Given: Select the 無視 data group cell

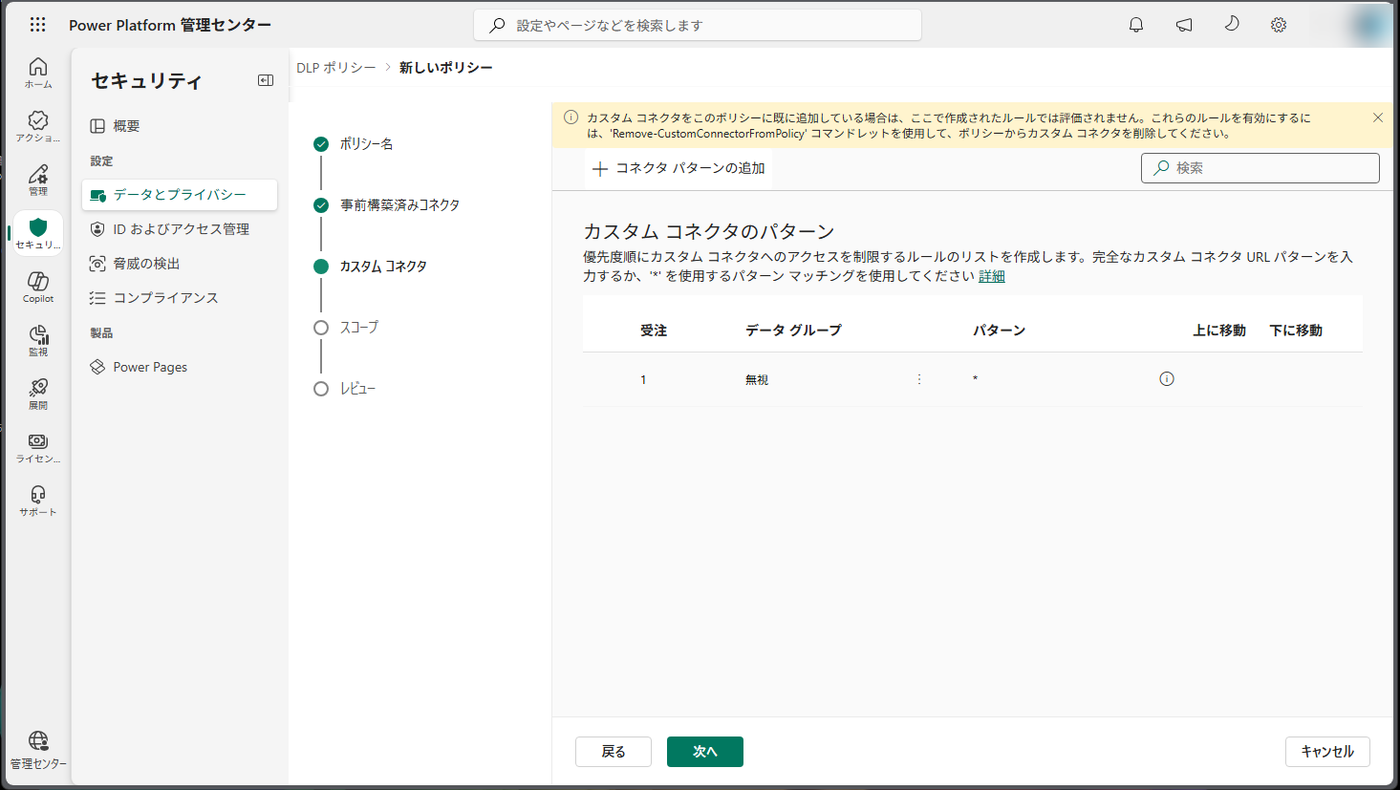Looking at the screenshot, I should [x=757, y=380].
